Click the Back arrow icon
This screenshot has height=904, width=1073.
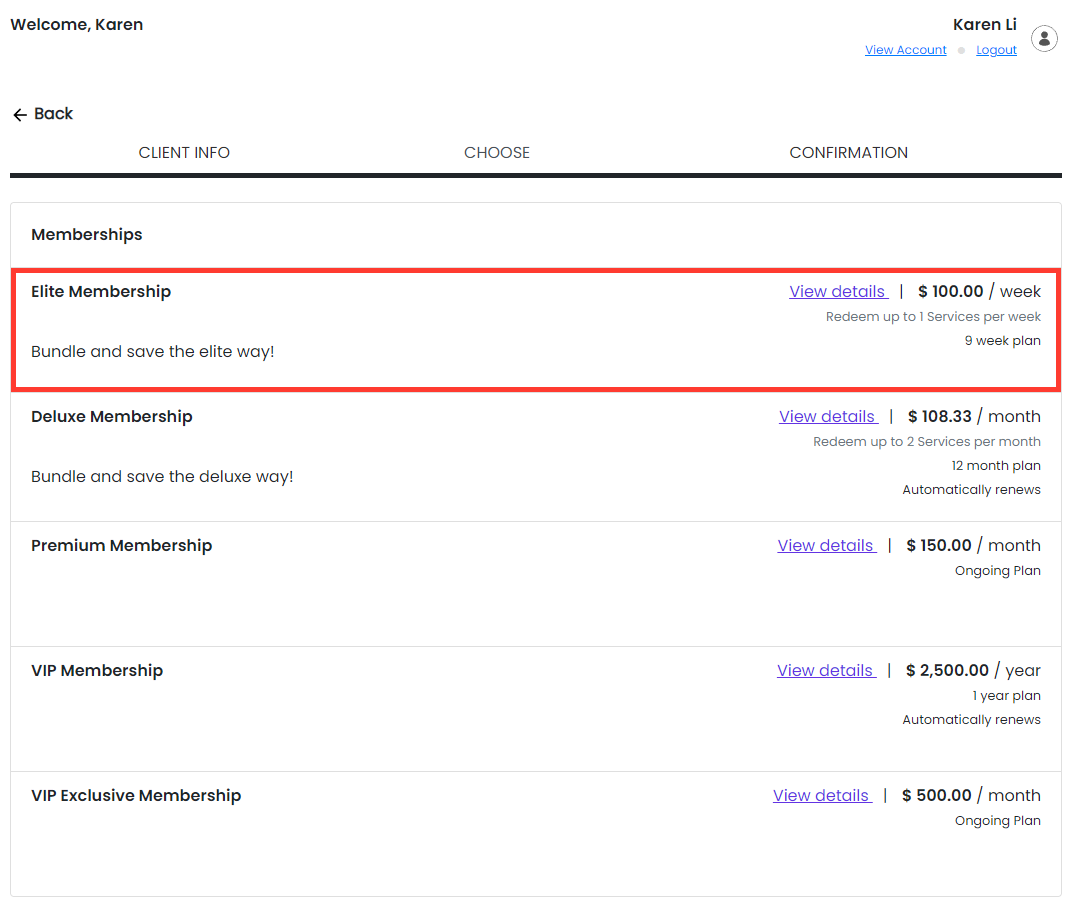pos(20,114)
